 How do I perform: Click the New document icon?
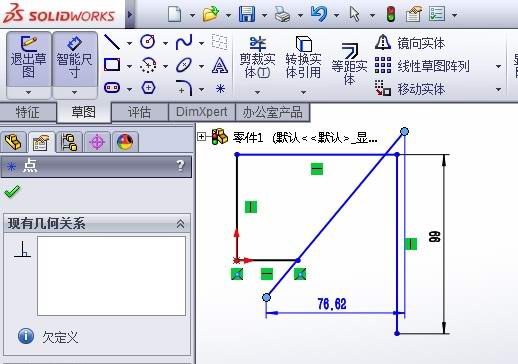(175, 14)
